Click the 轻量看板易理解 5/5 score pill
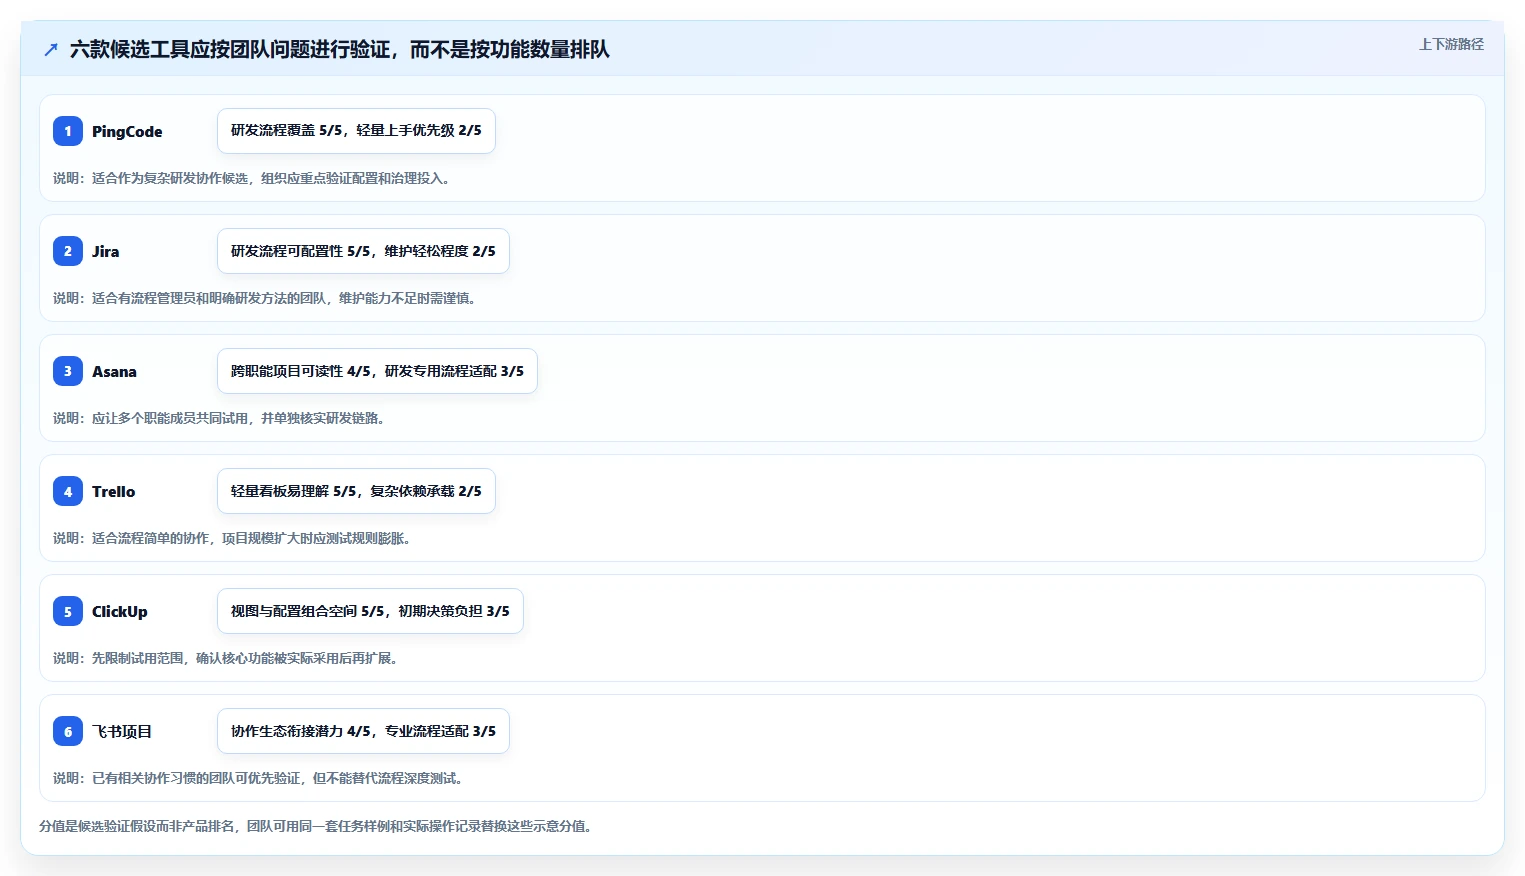Screen dimensions: 1525x876 pos(356,491)
